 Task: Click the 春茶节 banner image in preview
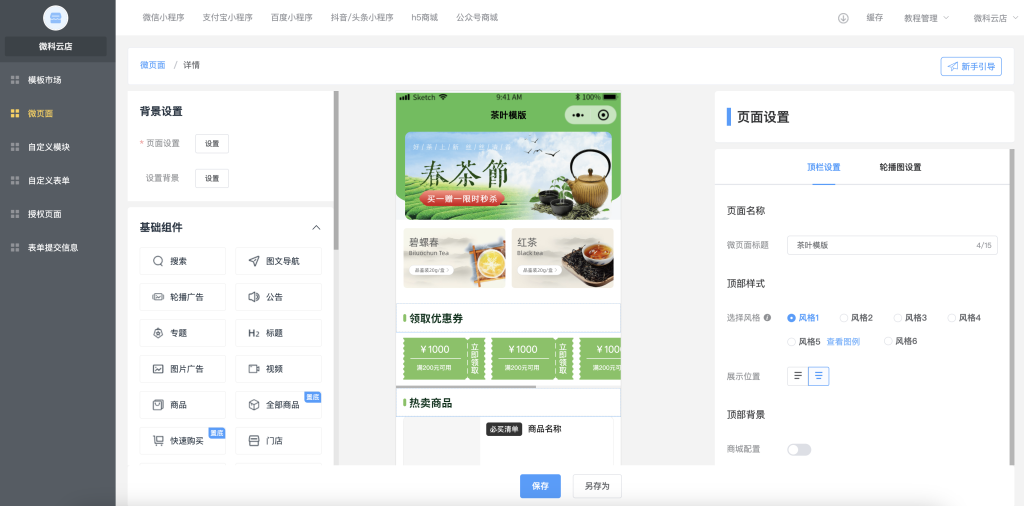(x=509, y=175)
